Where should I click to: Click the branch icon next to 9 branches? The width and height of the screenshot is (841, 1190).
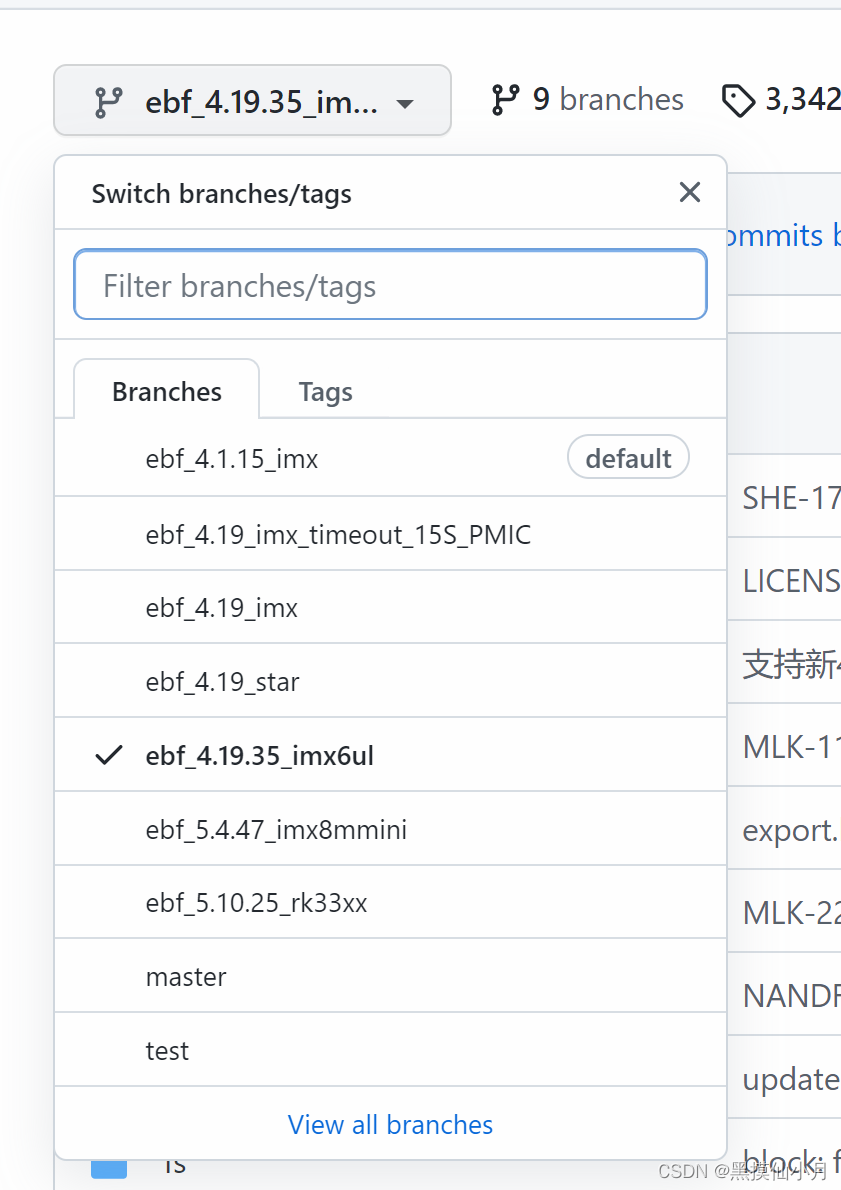[506, 99]
